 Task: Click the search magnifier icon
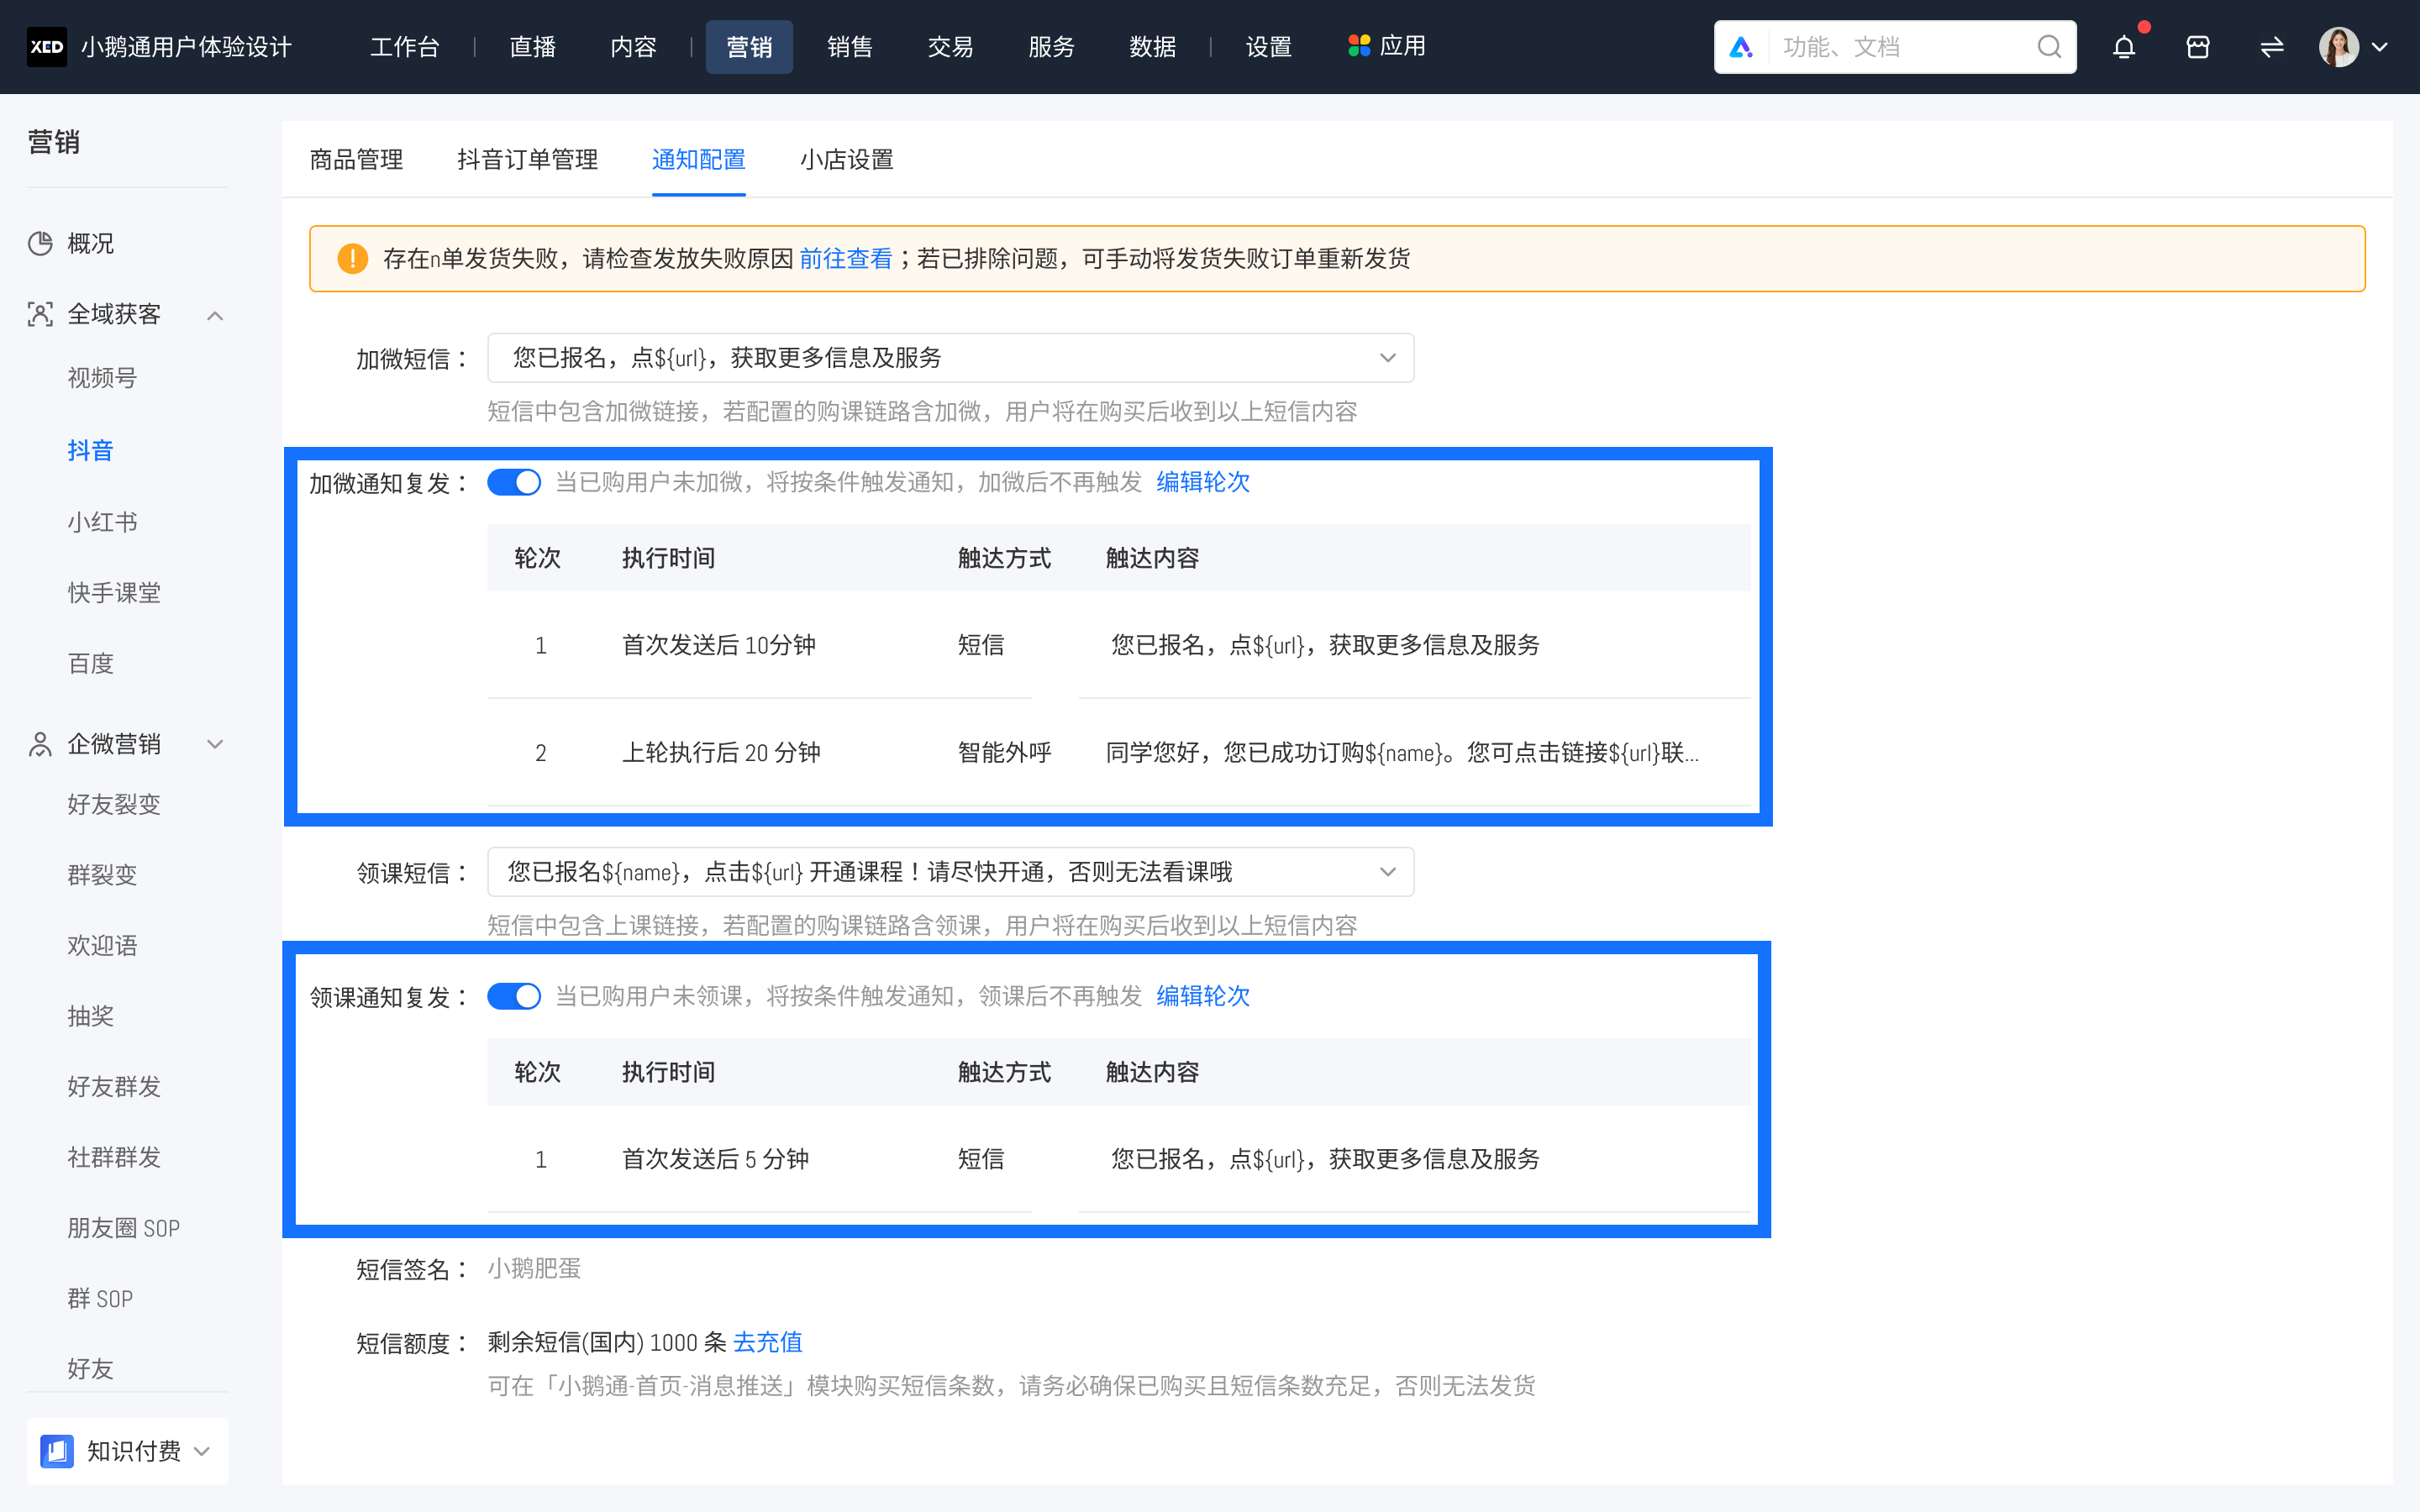pos(2050,46)
